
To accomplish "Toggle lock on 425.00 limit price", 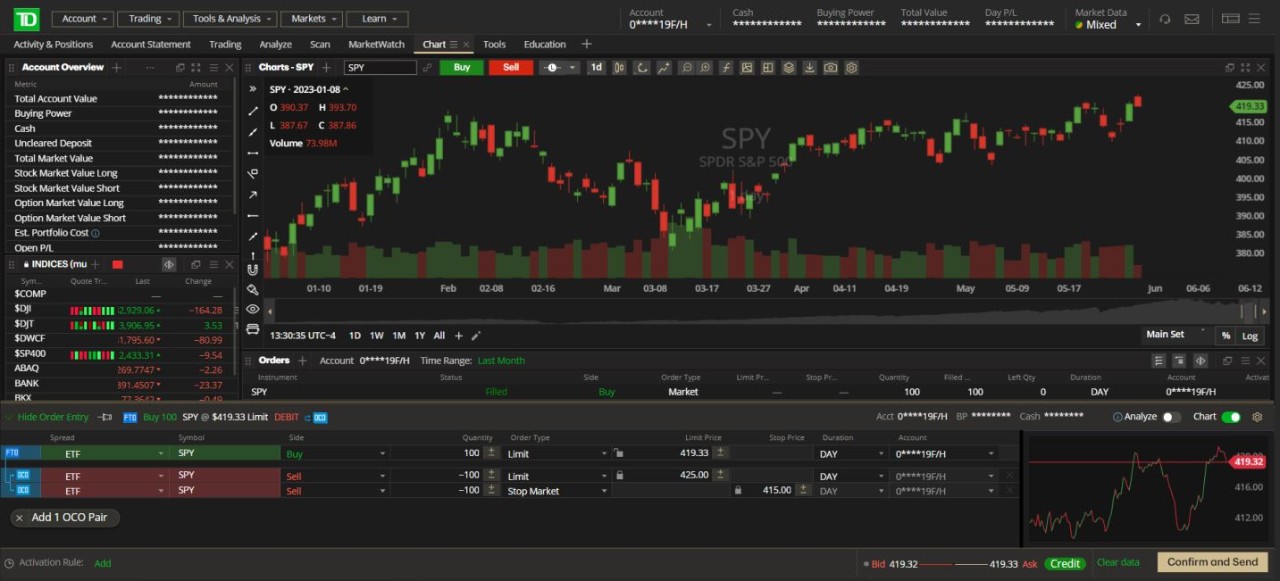I will click(x=618, y=476).
